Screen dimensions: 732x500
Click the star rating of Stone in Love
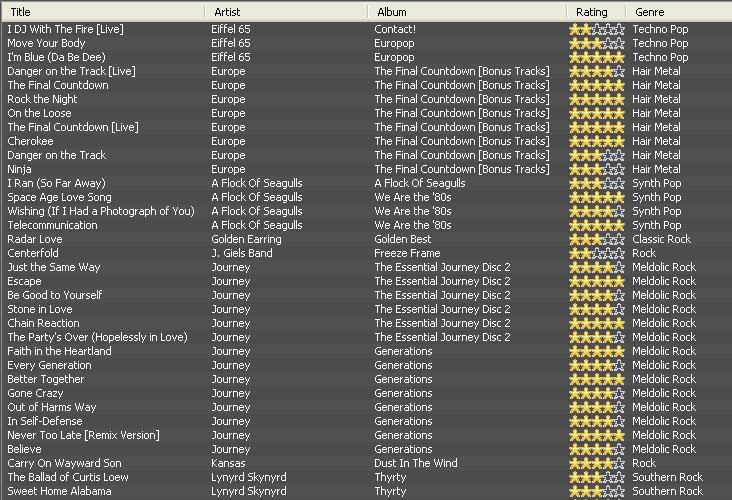(597, 310)
